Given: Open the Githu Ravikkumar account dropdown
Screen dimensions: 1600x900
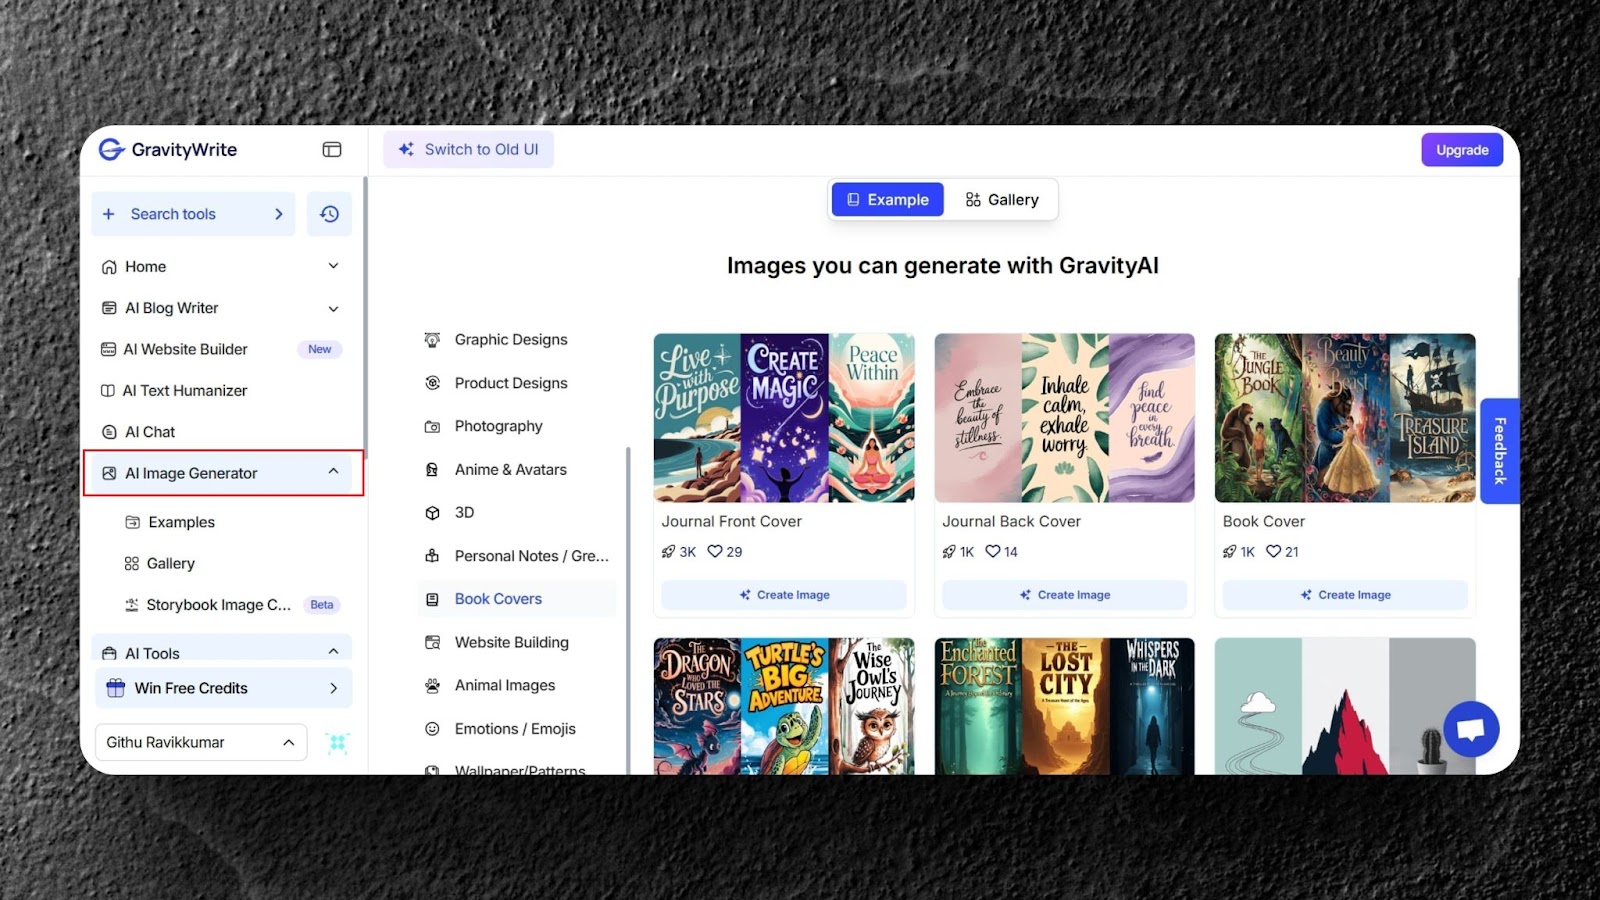Looking at the screenshot, I should click(x=201, y=743).
